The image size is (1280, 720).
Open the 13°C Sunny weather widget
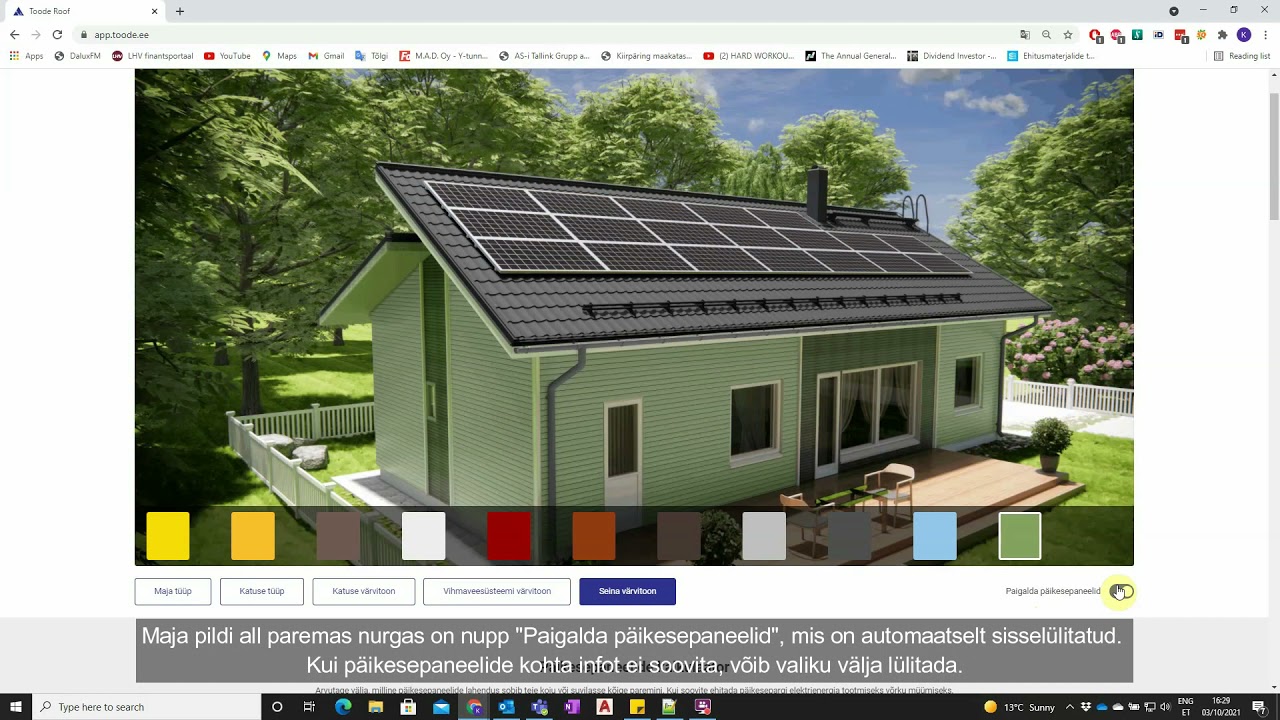tap(1019, 707)
